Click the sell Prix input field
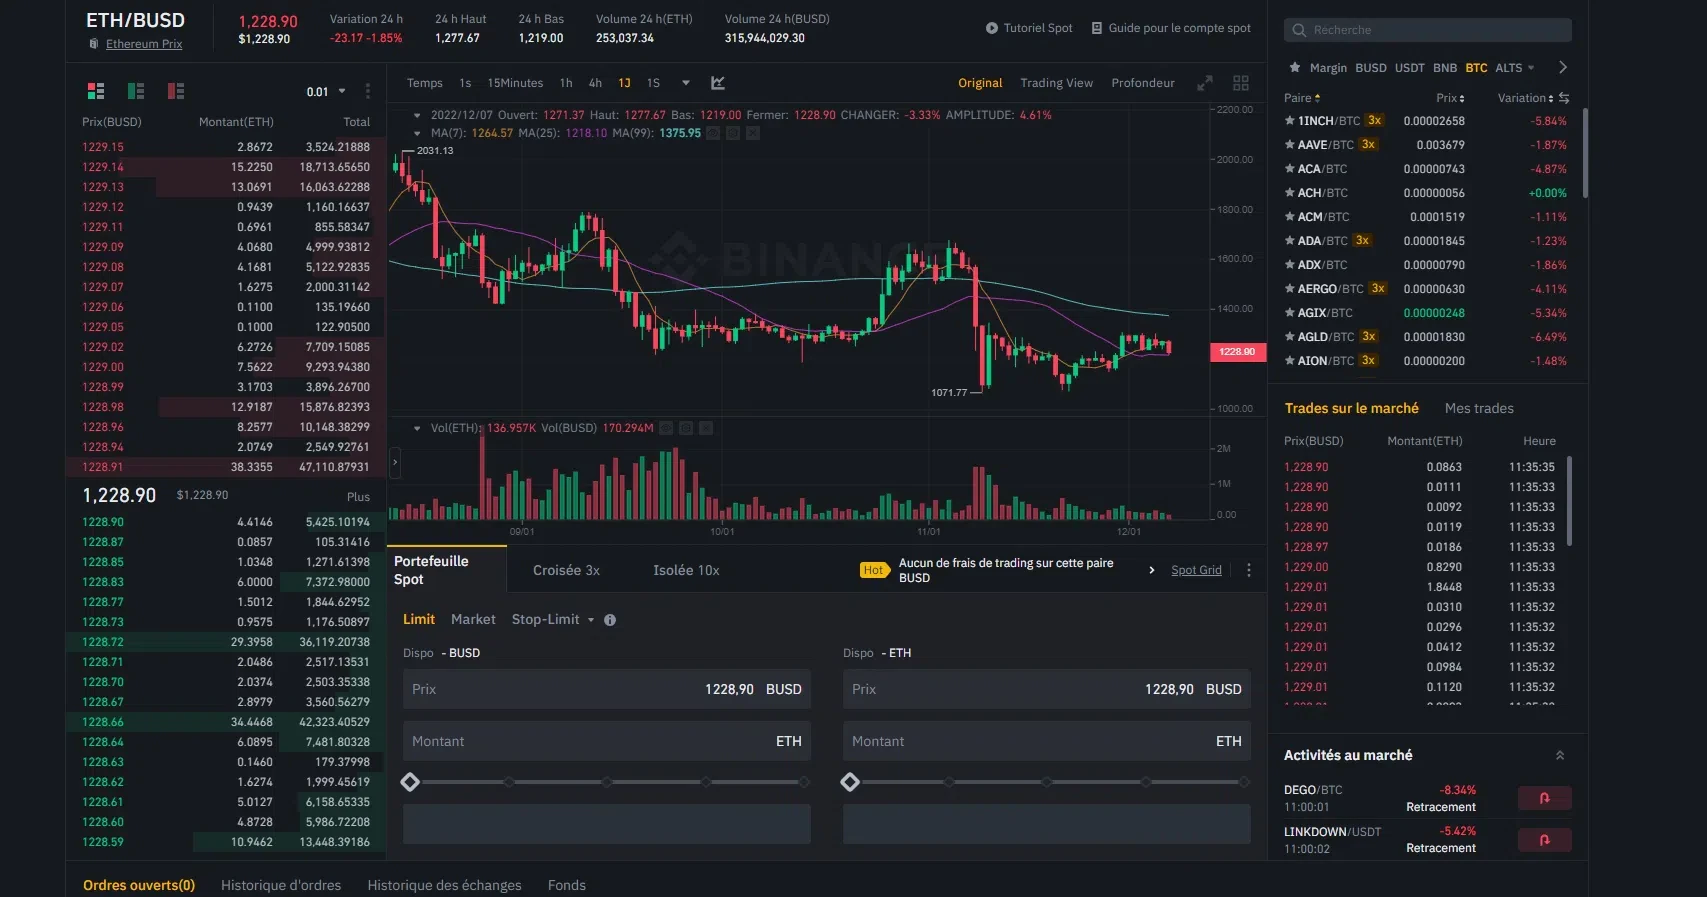The height and width of the screenshot is (897, 1707). point(1047,689)
